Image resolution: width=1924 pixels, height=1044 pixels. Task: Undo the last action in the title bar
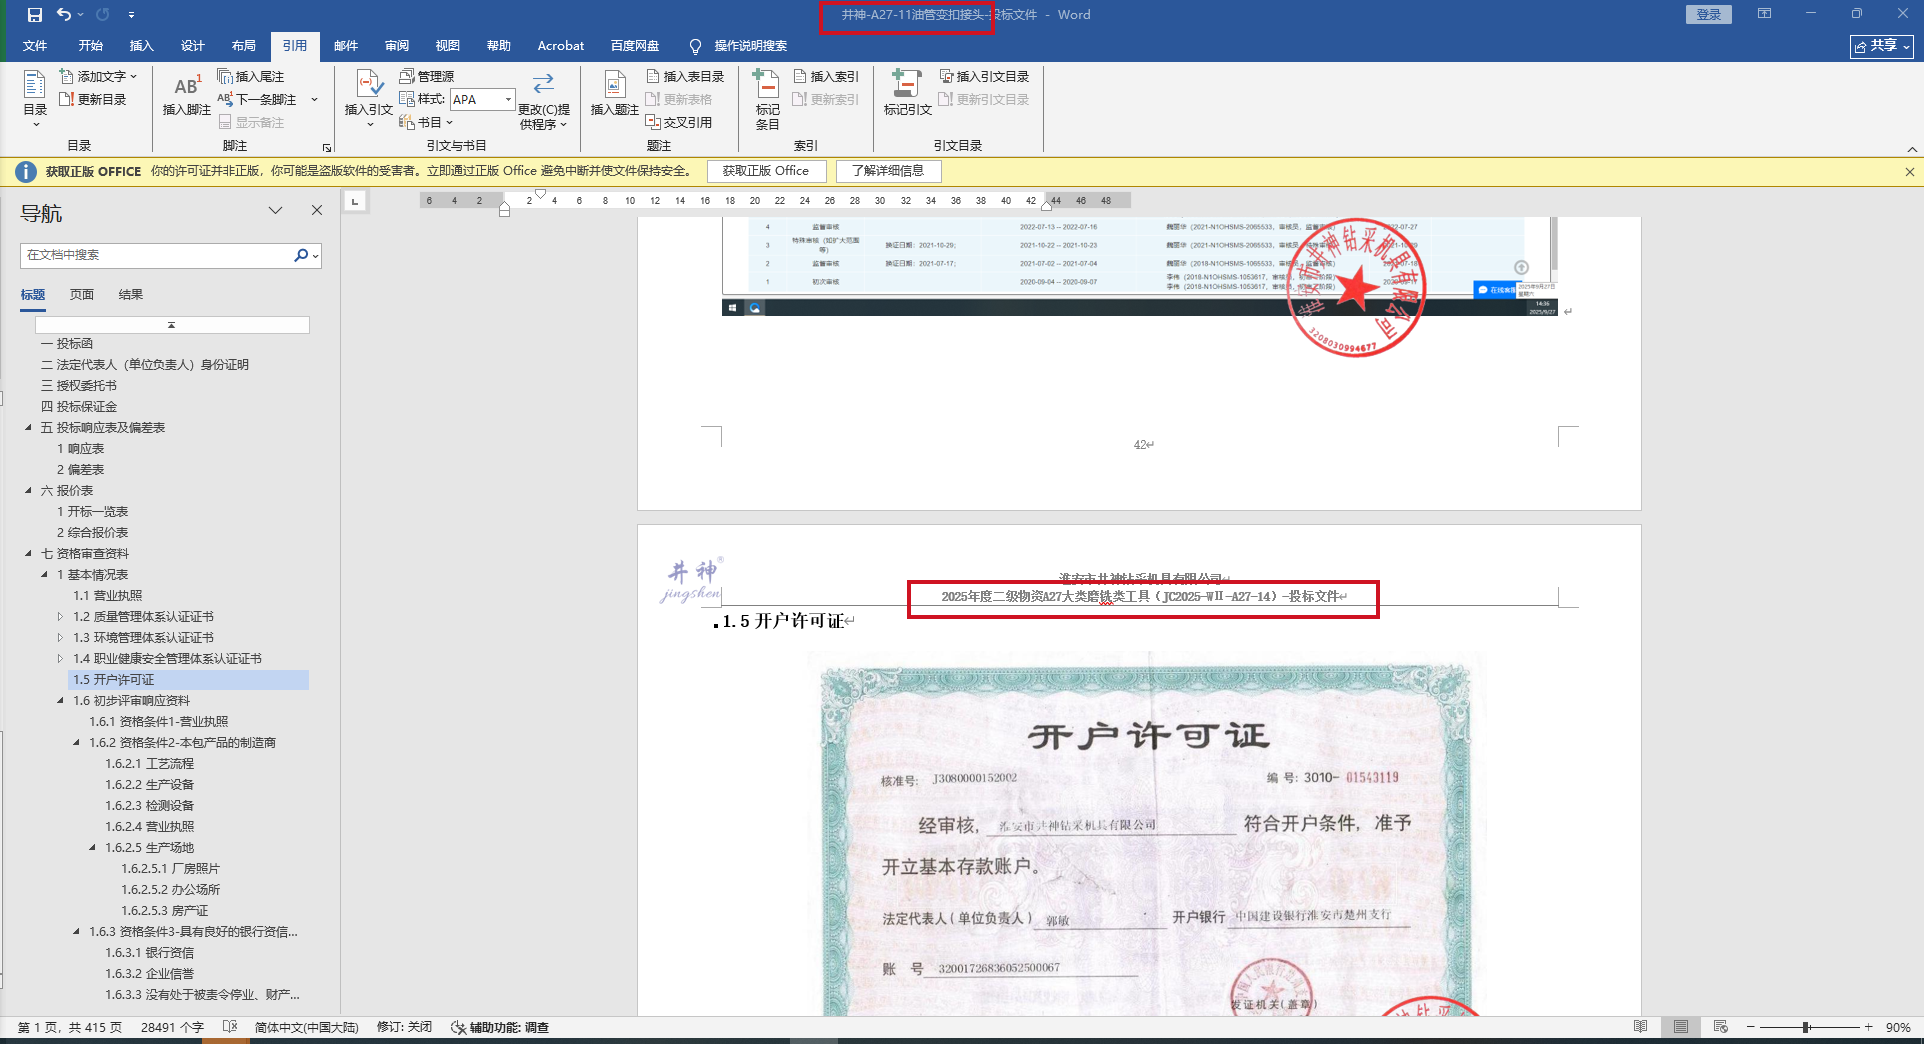pyautogui.click(x=64, y=15)
